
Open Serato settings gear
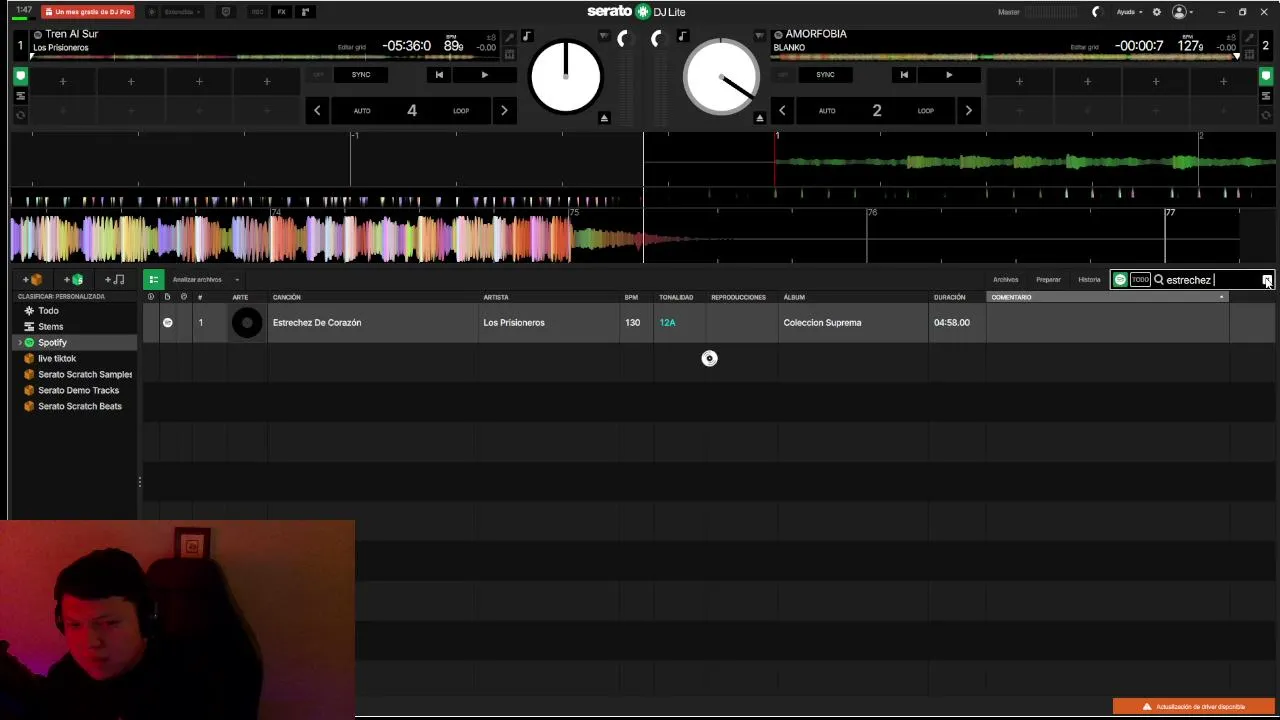[1157, 12]
